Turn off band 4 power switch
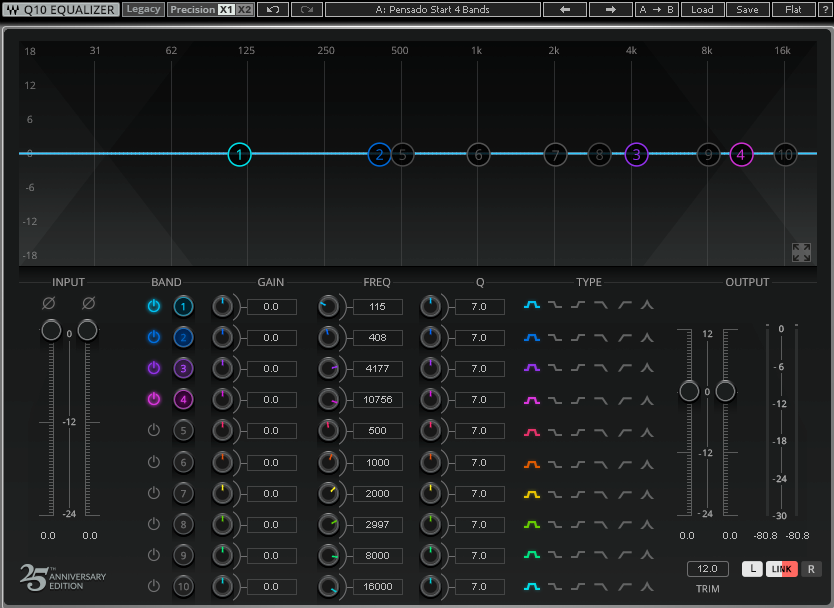This screenshot has width=834, height=608. (x=154, y=398)
